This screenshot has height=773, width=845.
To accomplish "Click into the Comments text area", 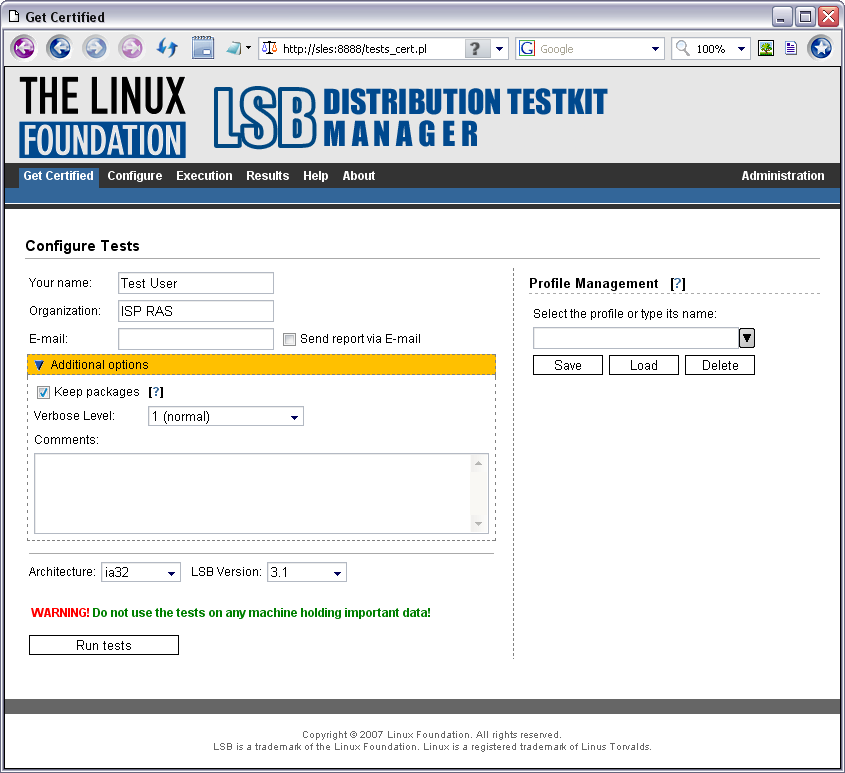I will 252,494.
